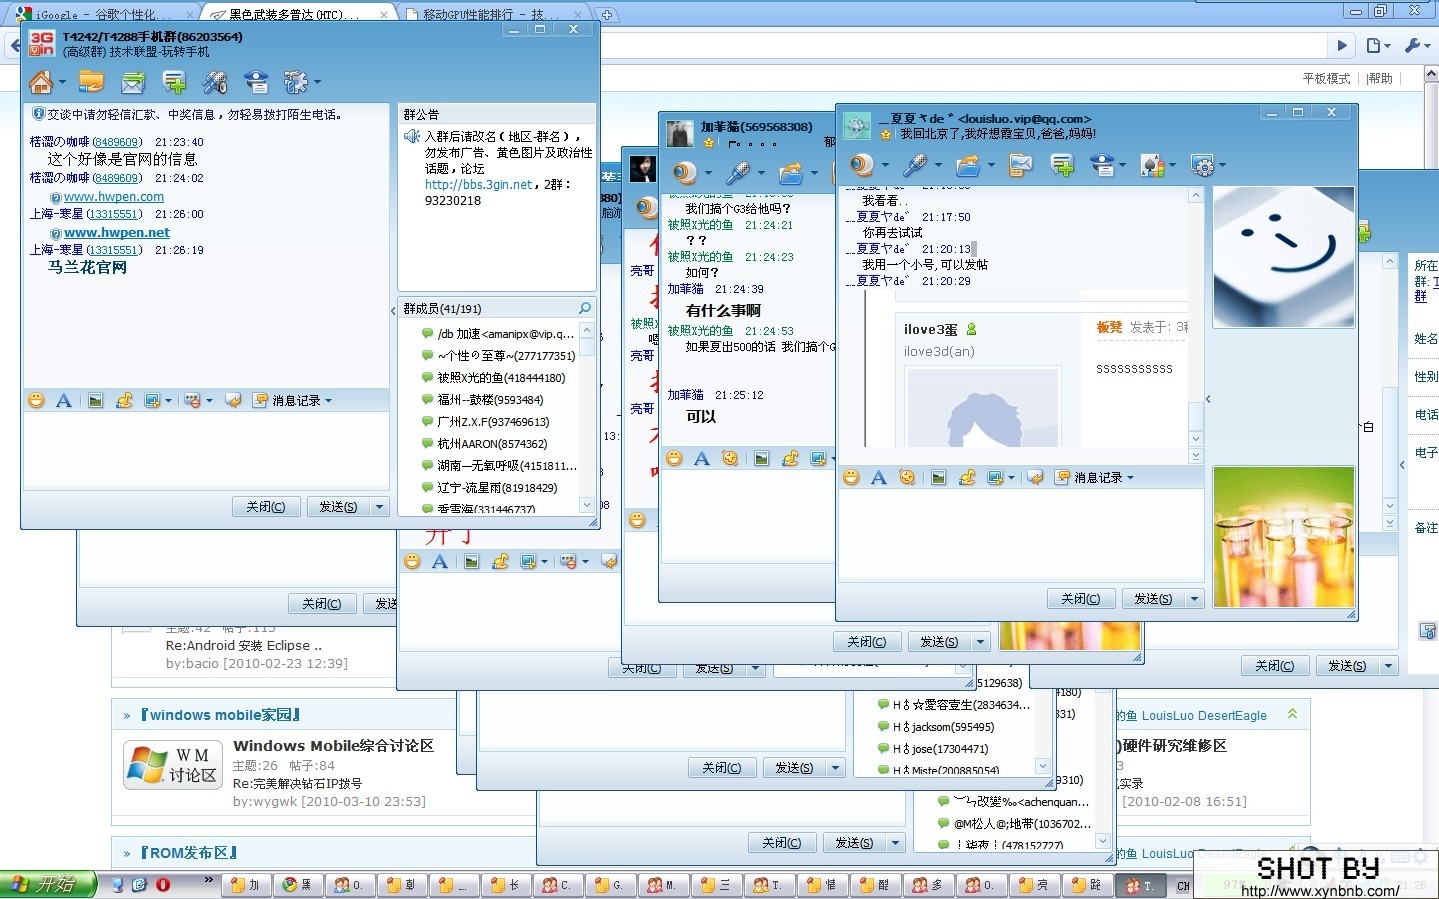The width and height of the screenshot is (1439, 899).
Task: Click the screenshot capture icon in T4242 group chat
Action: (x=152, y=400)
